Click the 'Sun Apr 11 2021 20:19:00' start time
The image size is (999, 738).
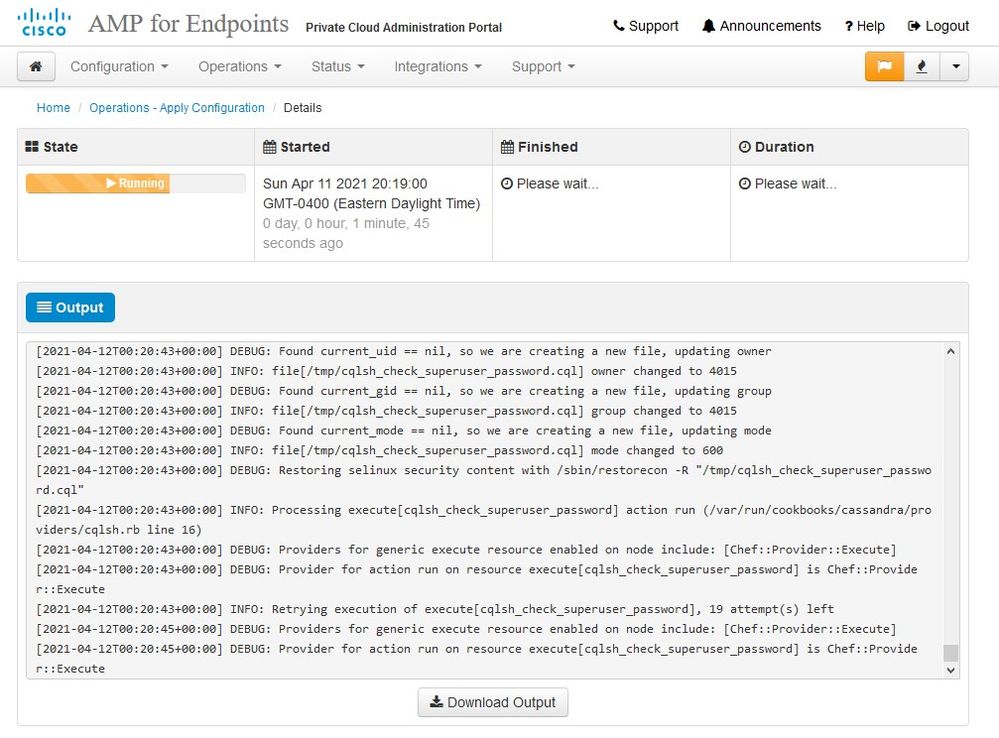tap(345, 184)
